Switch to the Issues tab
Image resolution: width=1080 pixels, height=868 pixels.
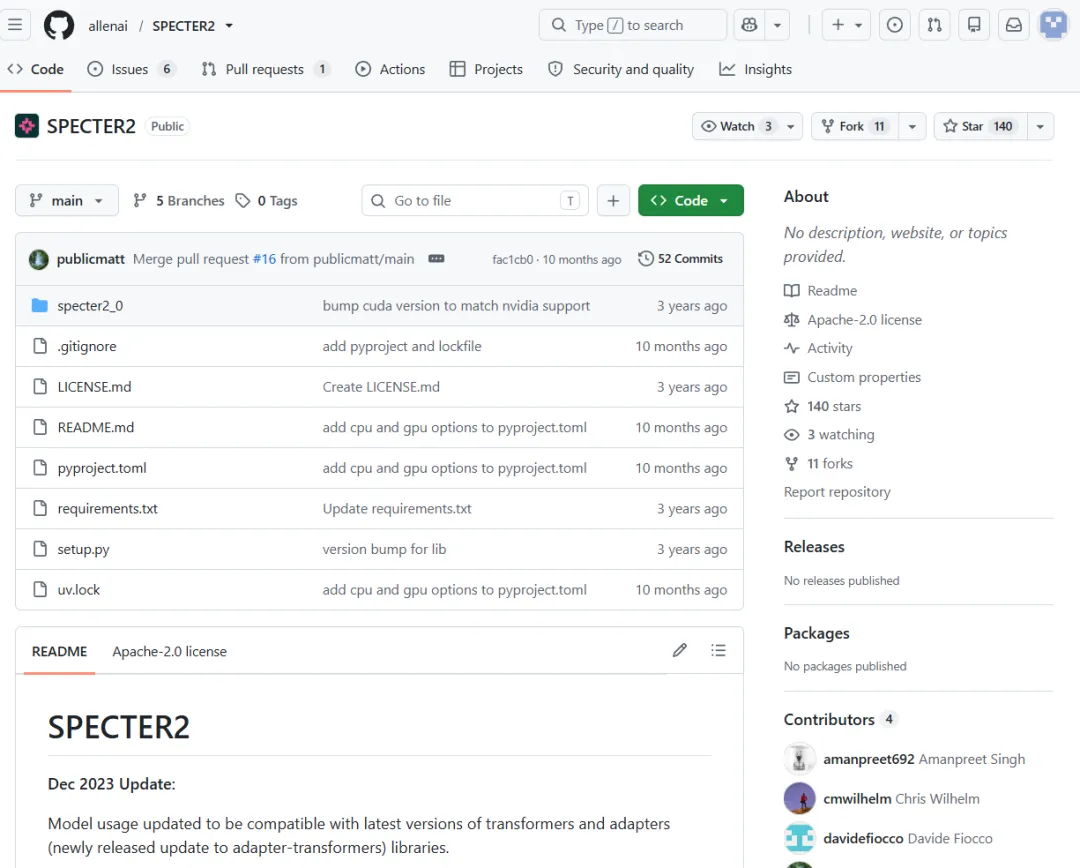click(130, 69)
